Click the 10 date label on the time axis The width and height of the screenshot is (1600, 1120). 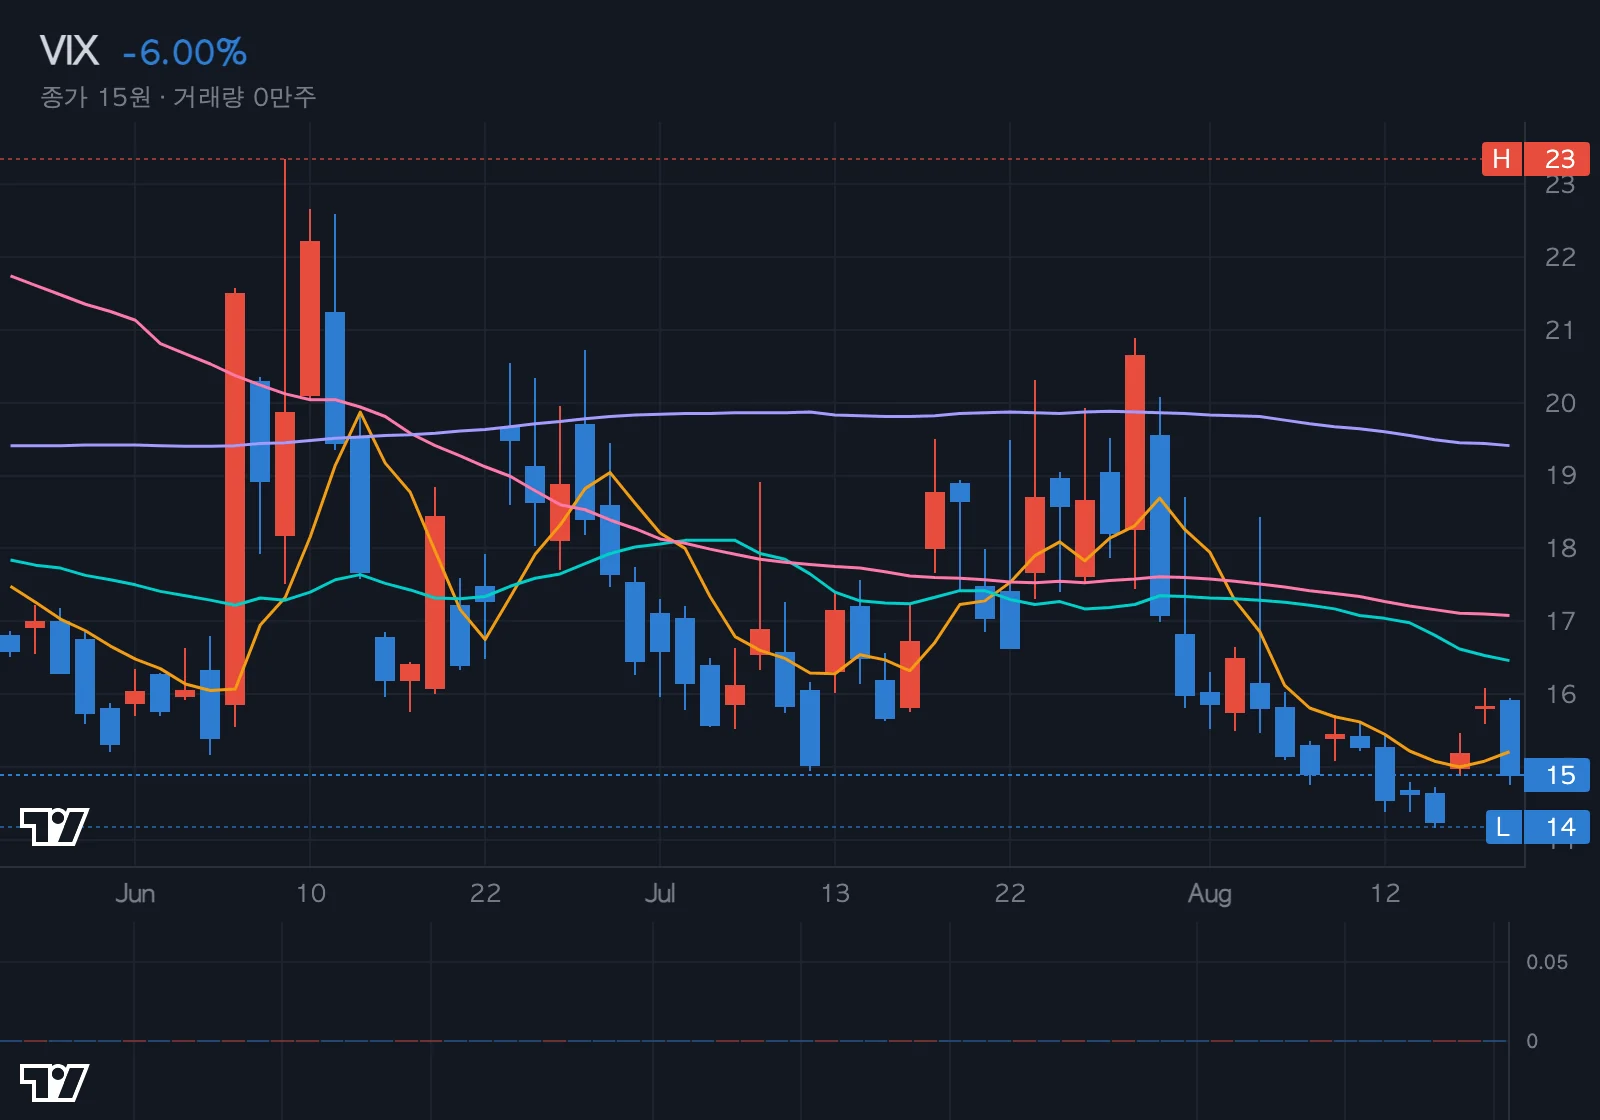pyautogui.click(x=310, y=893)
